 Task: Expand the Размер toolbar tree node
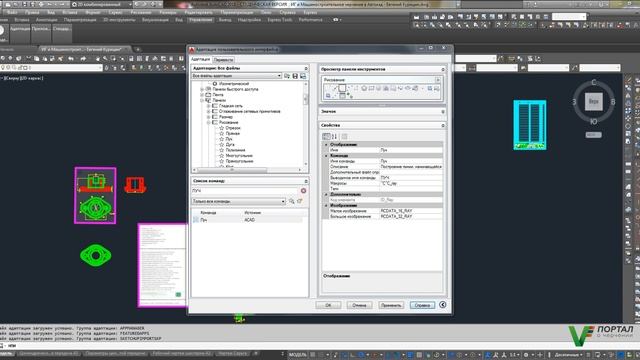(209, 117)
